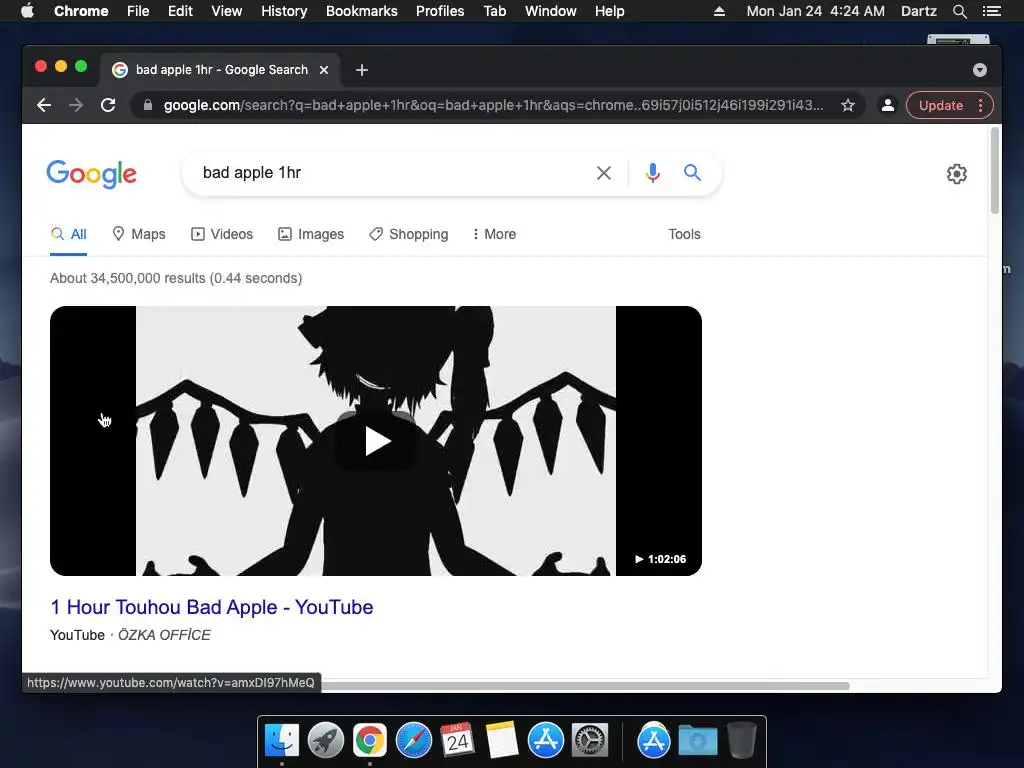Open Downloads folder in the Dock
1024x768 pixels.
[697, 741]
